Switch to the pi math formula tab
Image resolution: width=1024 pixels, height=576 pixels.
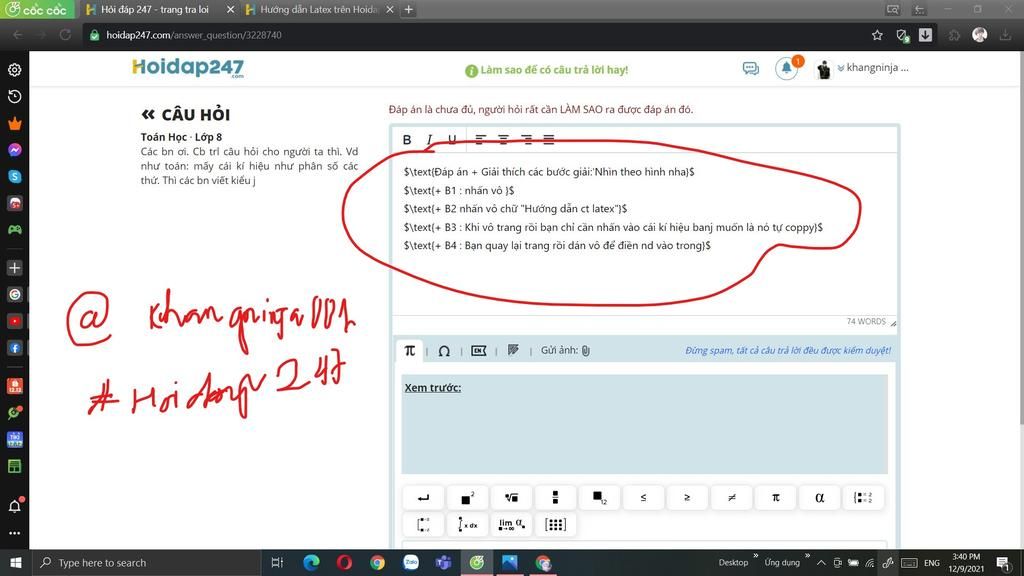(x=409, y=351)
